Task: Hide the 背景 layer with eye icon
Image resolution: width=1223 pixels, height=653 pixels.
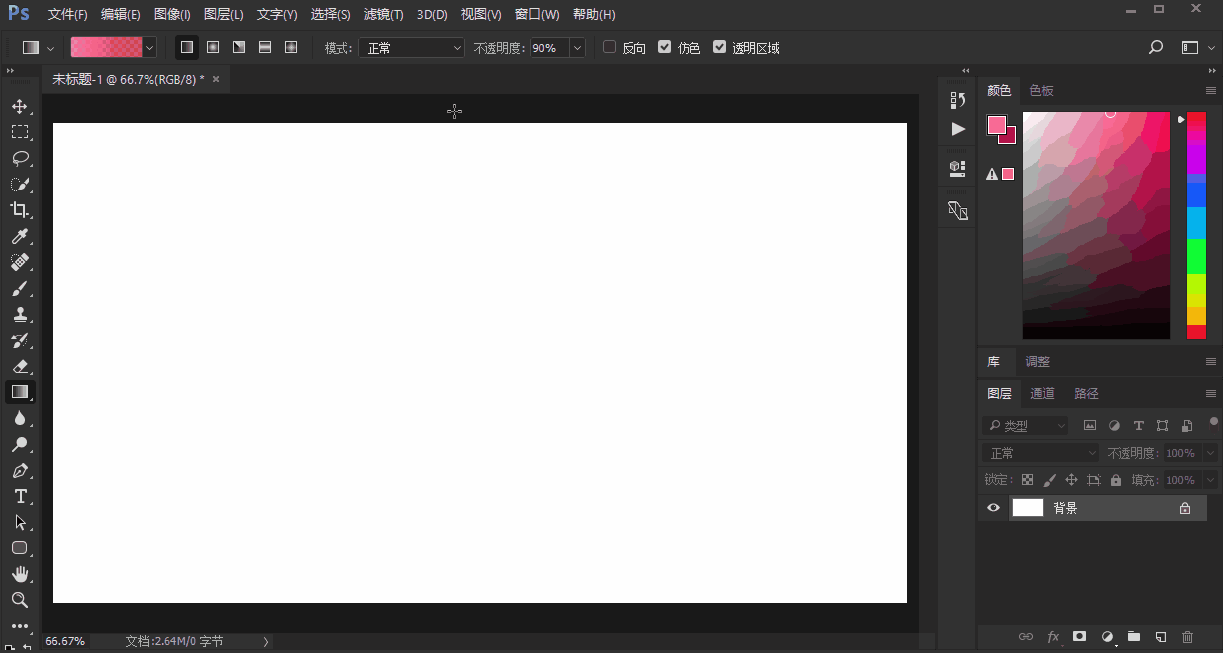Action: (993, 508)
